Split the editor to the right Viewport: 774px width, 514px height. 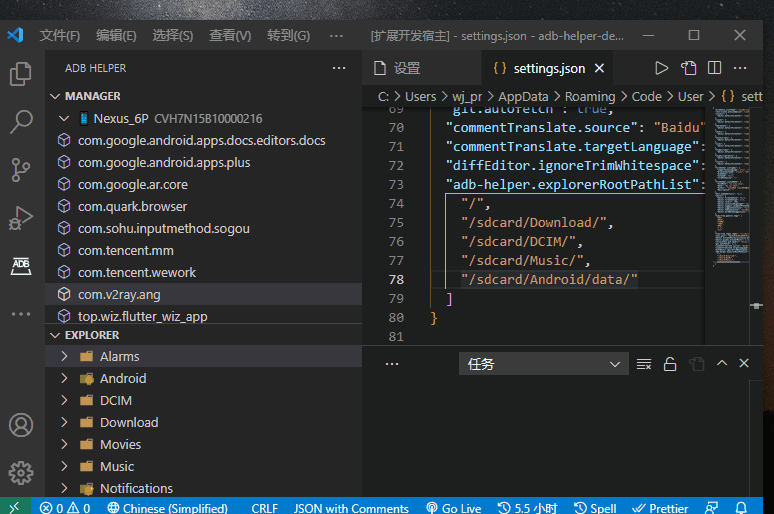point(714,68)
